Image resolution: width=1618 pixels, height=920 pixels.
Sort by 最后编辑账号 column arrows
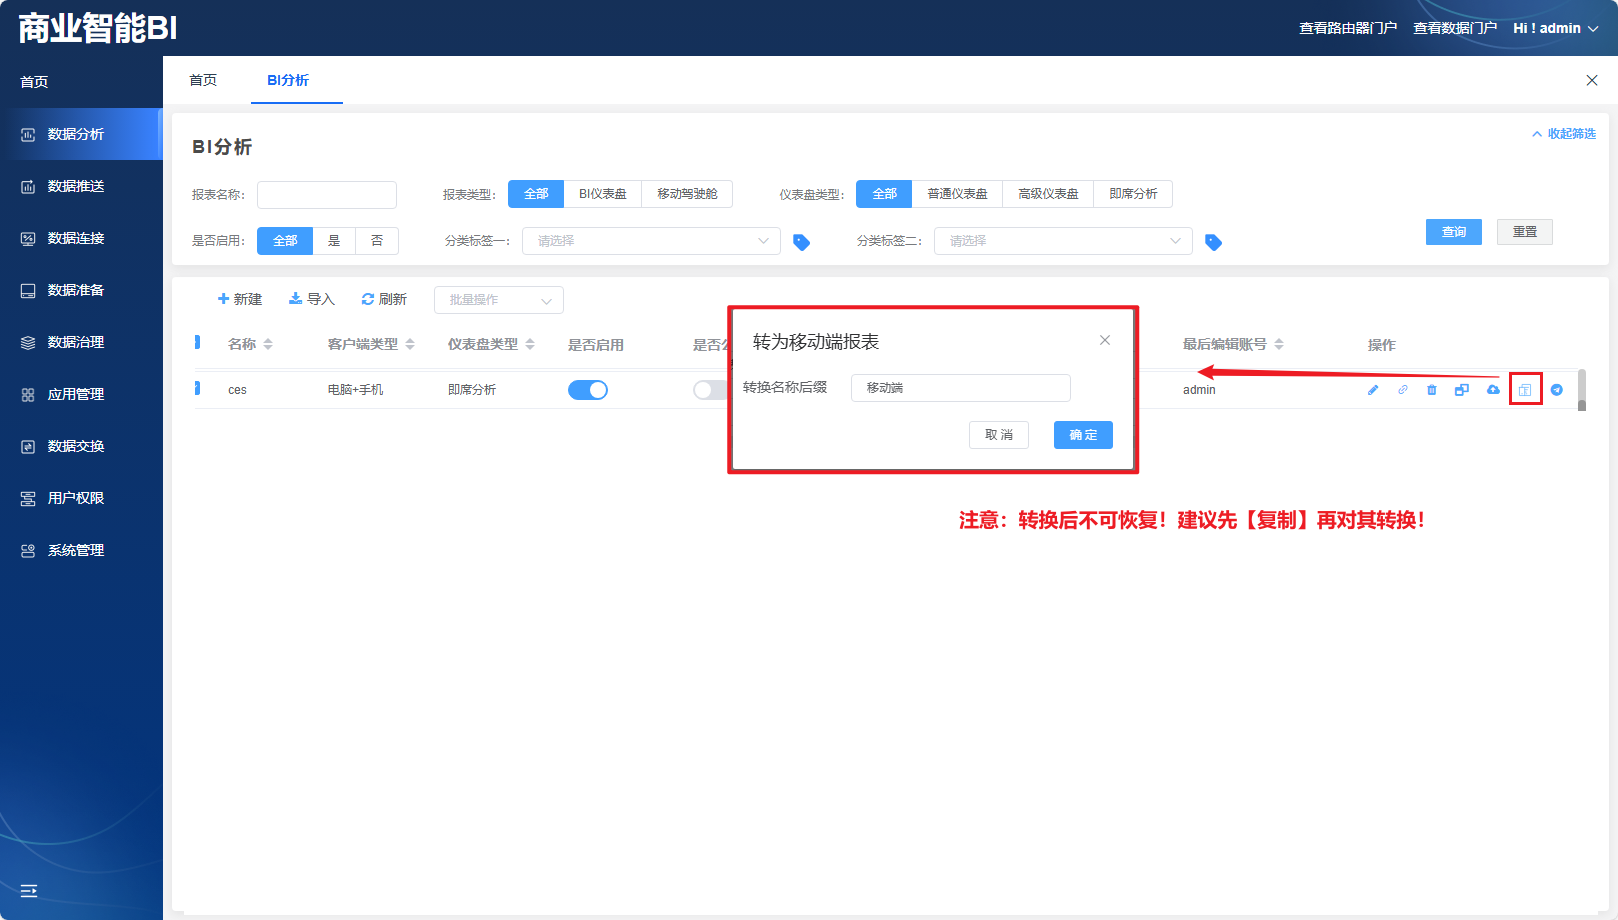coord(1279,344)
